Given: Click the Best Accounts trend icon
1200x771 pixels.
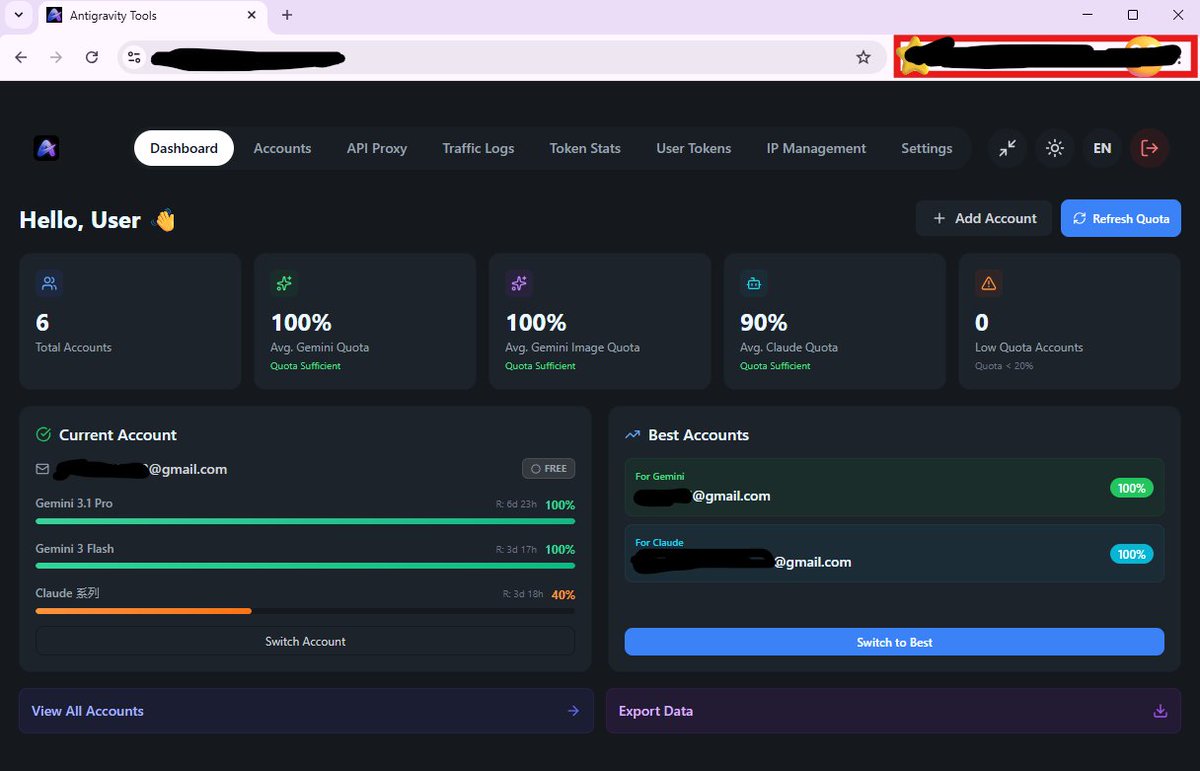Looking at the screenshot, I should (x=632, y=435).
